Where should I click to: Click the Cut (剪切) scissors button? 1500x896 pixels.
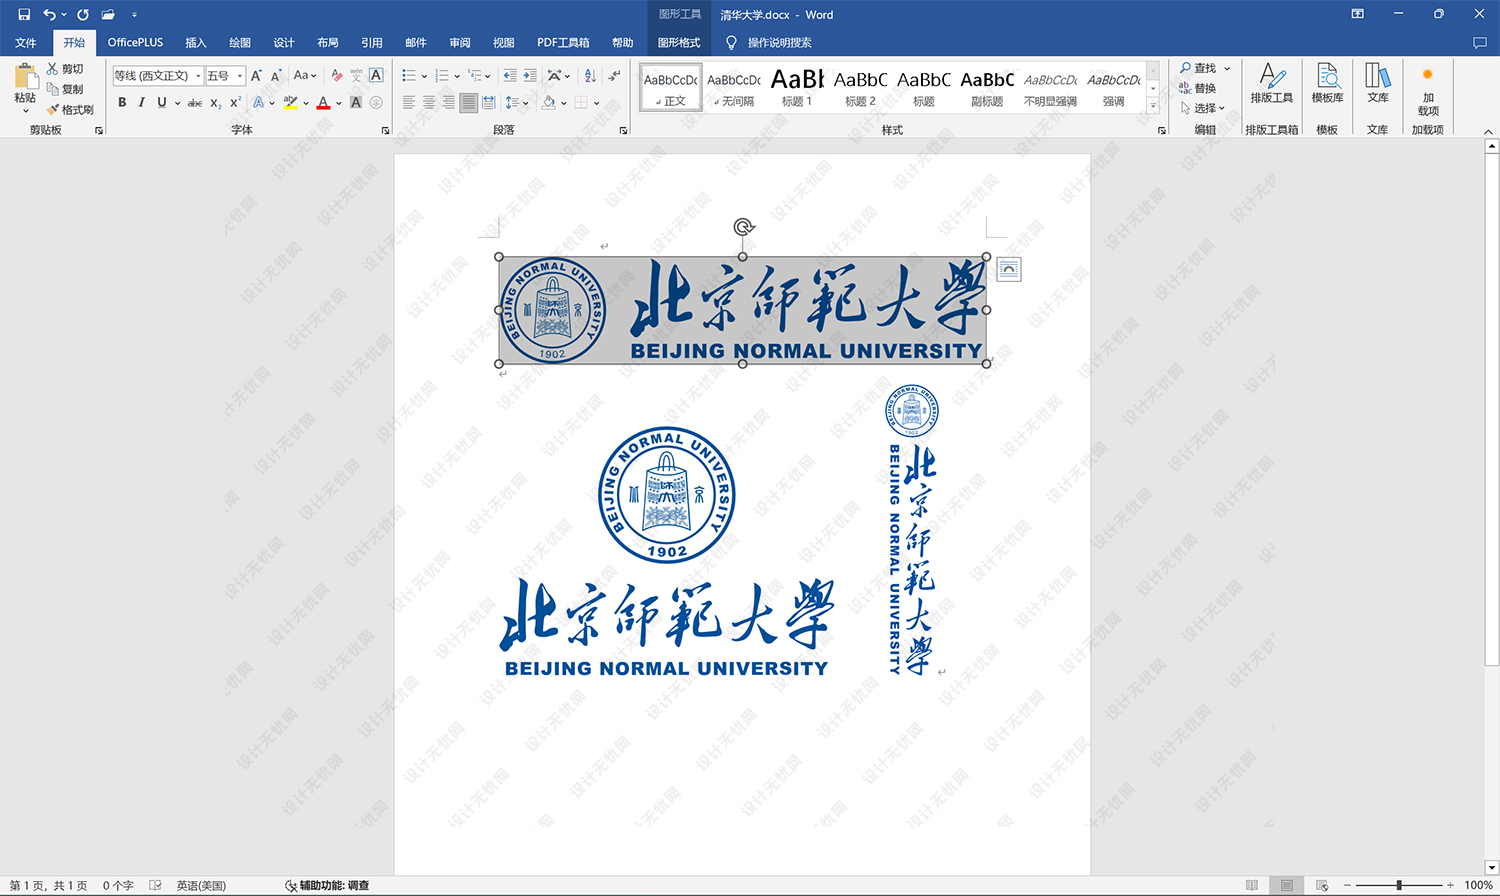tap(65, 69)
